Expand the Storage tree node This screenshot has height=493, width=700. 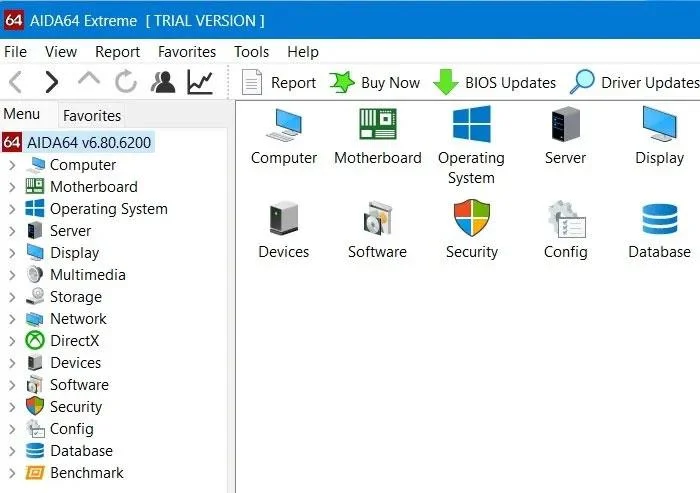[x=12, y=297]
